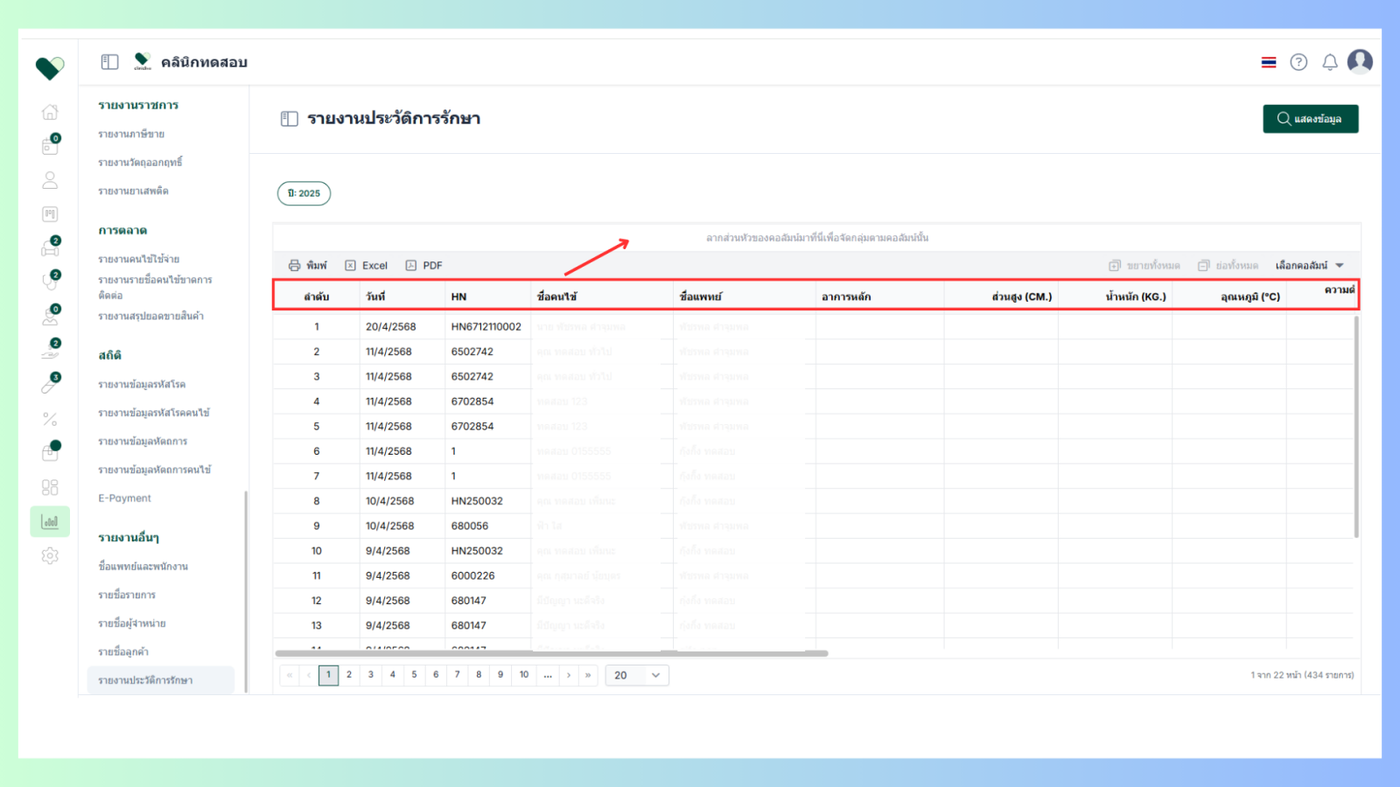Click the pagination ellipsis for more pages

[x=547, y=675]
